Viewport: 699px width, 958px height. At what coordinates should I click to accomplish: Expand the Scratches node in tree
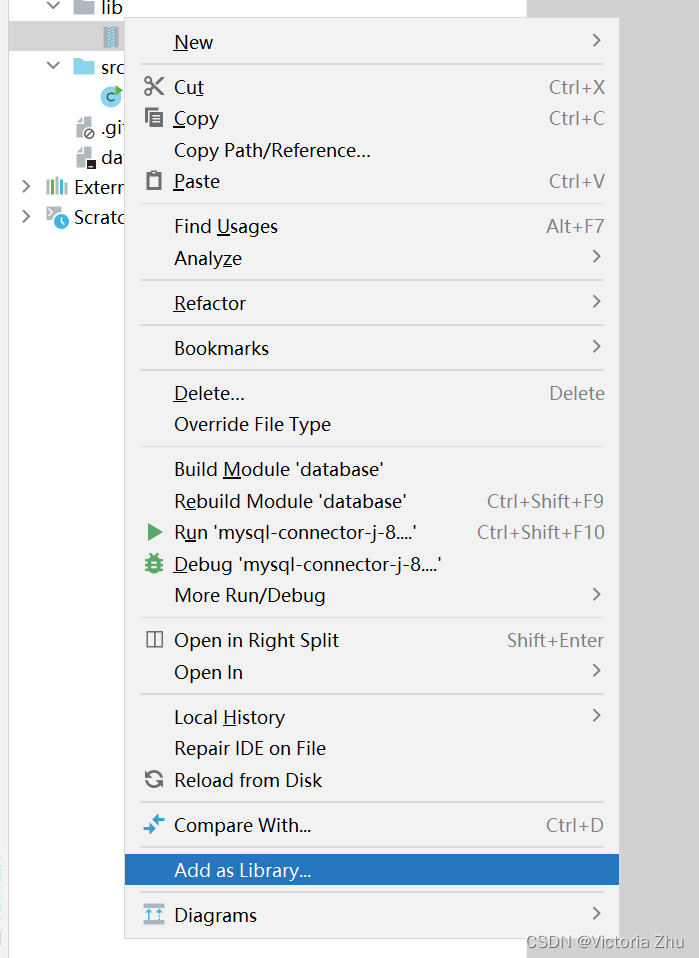click(x=26, y=216)
